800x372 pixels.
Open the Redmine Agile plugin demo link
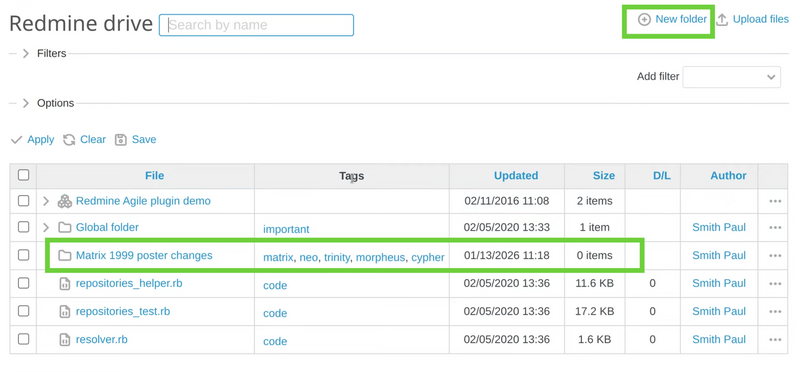tap(143, 201)
